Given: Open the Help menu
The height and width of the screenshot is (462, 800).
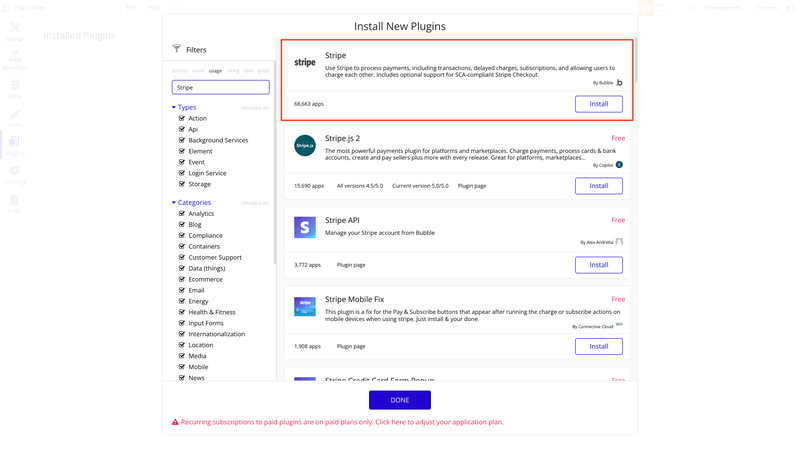Looking at the screenshot, I should click(x=155, y=8).
